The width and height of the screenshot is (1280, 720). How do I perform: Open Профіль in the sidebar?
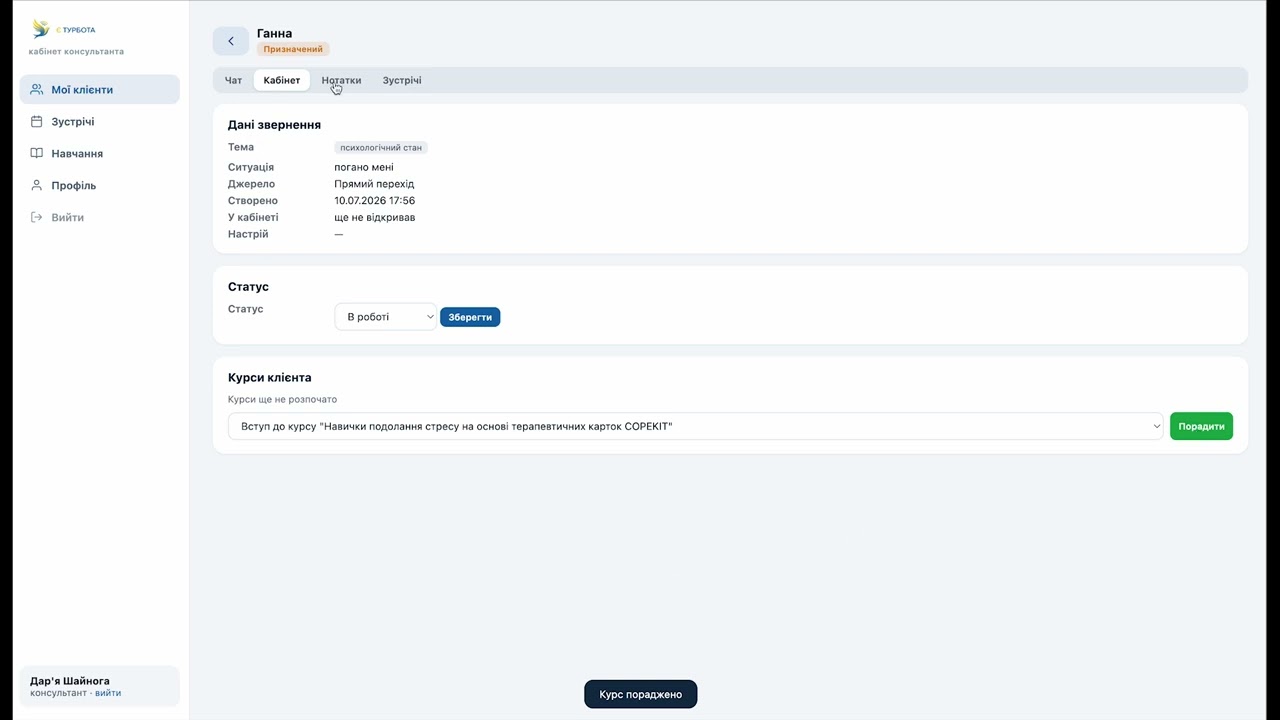point(100,185)
